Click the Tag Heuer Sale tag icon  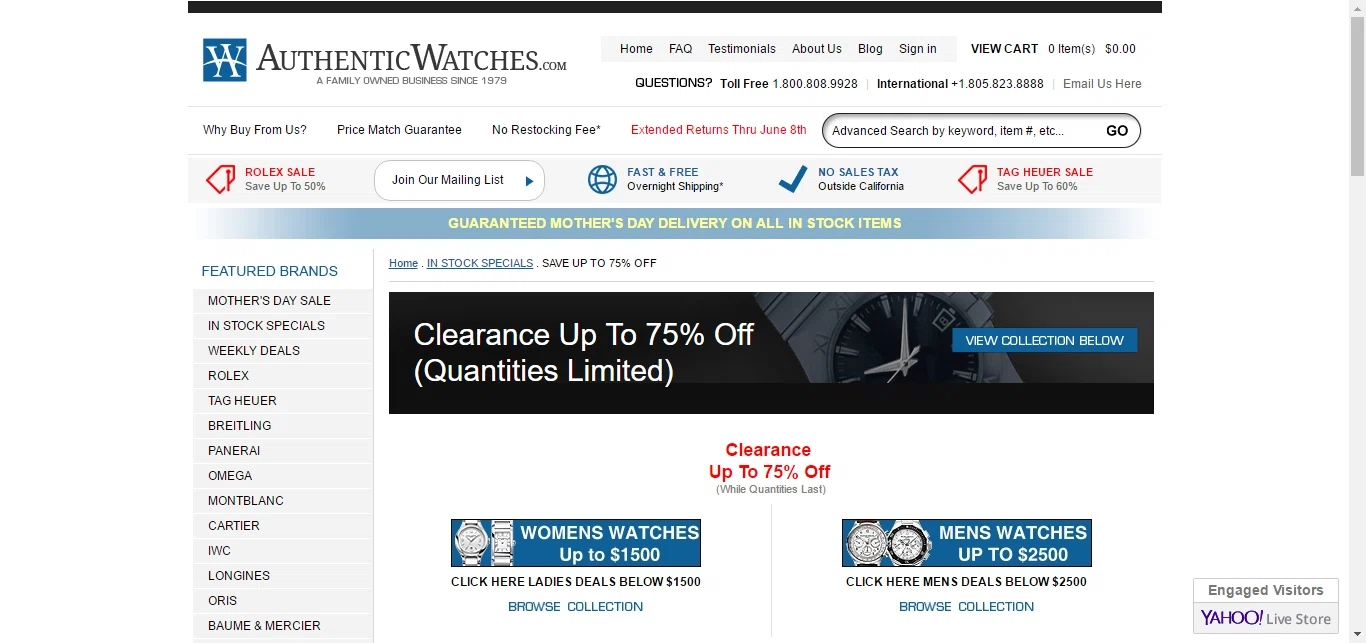pos(973,179)
